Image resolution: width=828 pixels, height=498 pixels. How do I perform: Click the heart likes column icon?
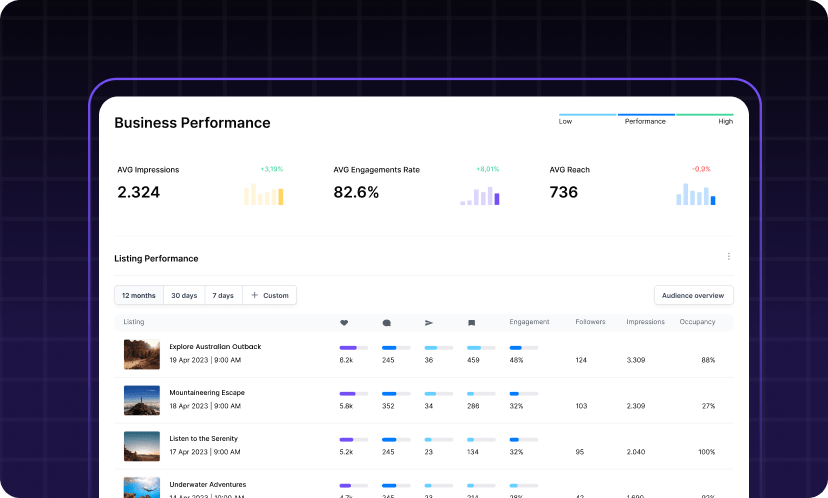pos(344,323)
